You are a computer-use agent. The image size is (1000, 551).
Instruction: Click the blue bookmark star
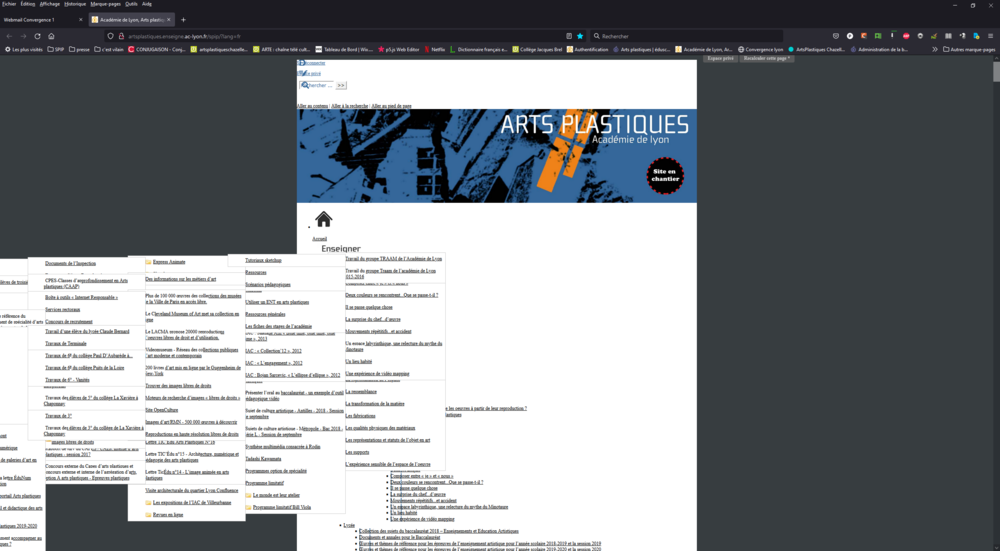(x=580, y=36)
